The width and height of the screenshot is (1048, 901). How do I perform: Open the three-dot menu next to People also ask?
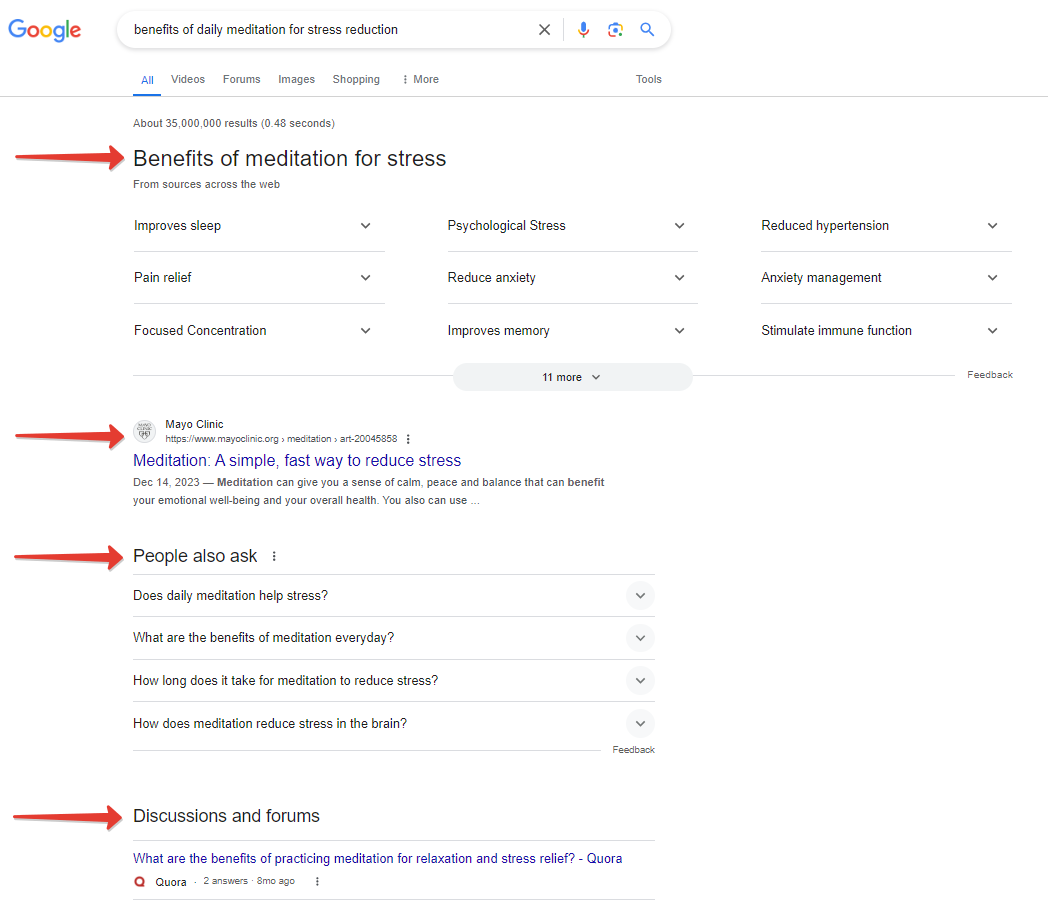pyautogui.click(x=274, y=556)
